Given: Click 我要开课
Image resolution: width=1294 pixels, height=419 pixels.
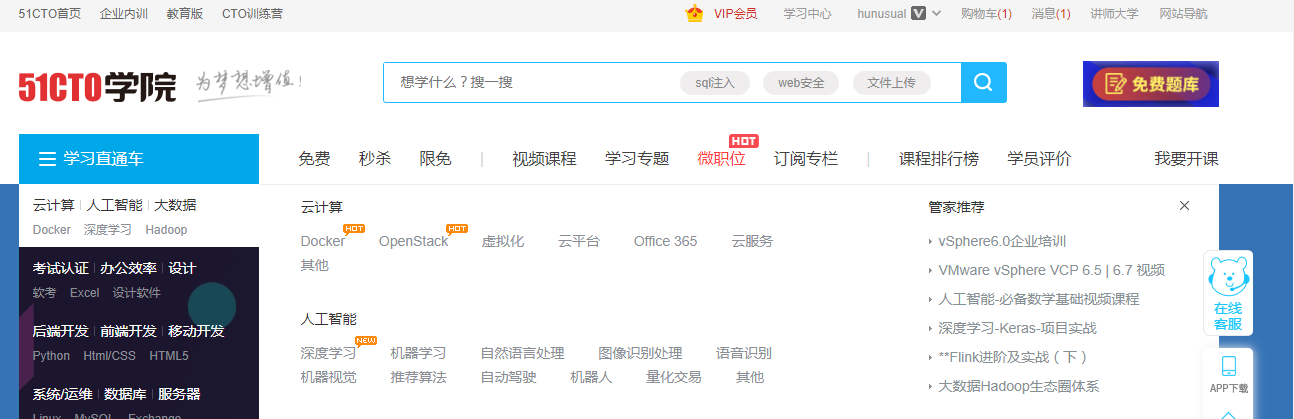Looking at the screenshot, I should click(1186, 159).
